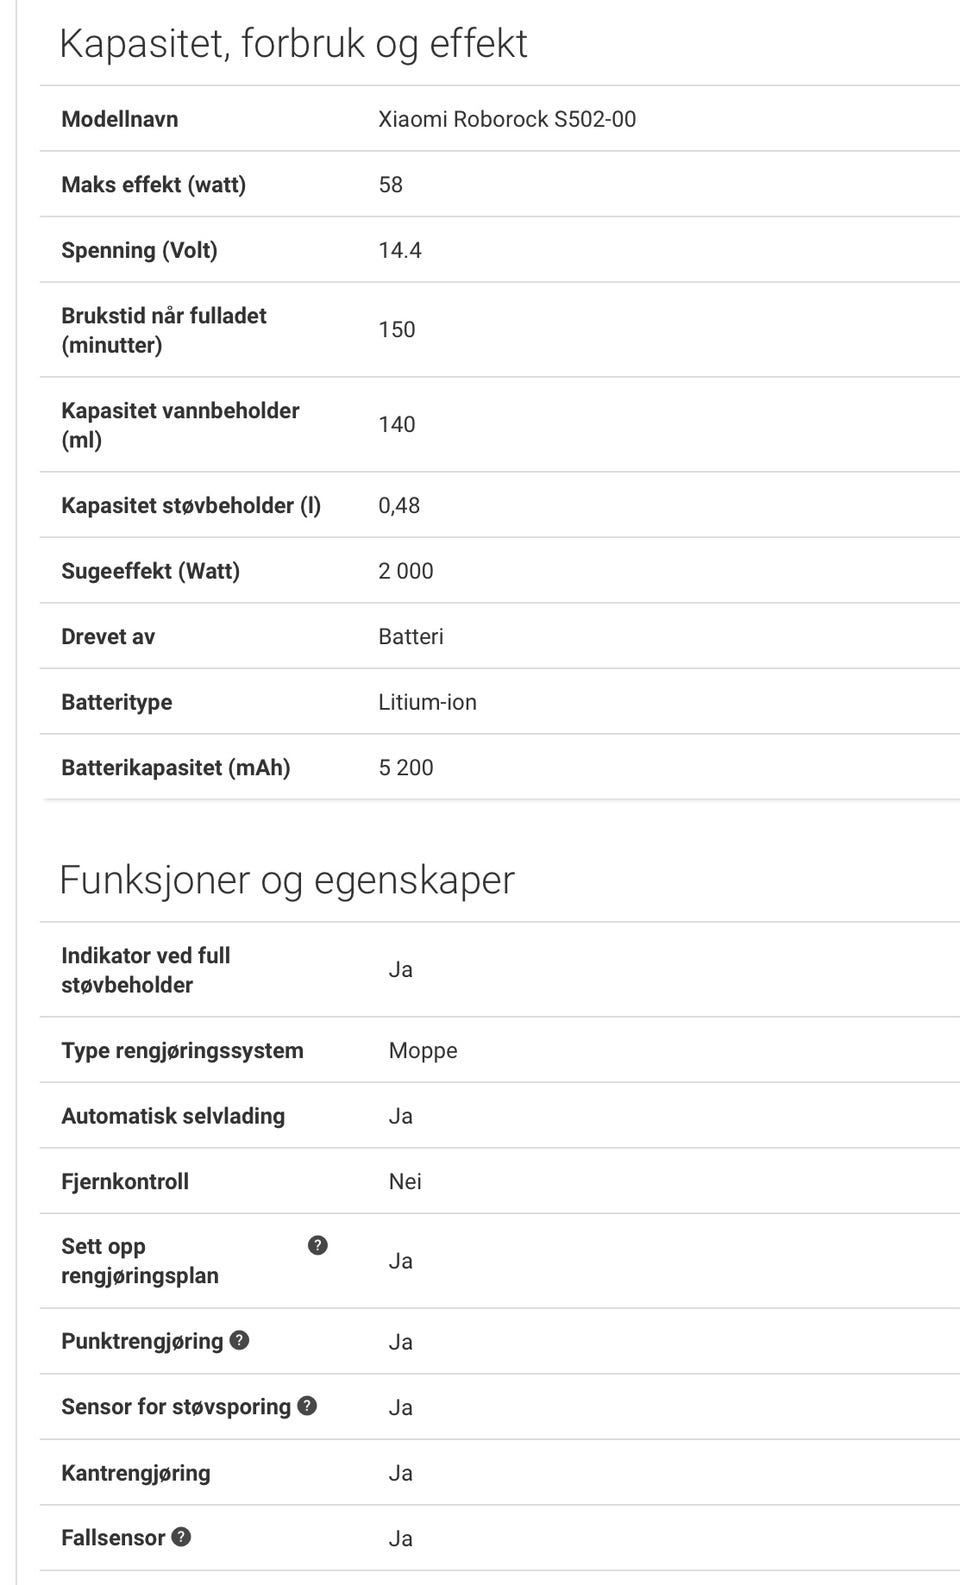Click help icon beside Sensor for støvsporing
The image size is (960, 1585).
pyautogui.click(x=307, y=1405)
